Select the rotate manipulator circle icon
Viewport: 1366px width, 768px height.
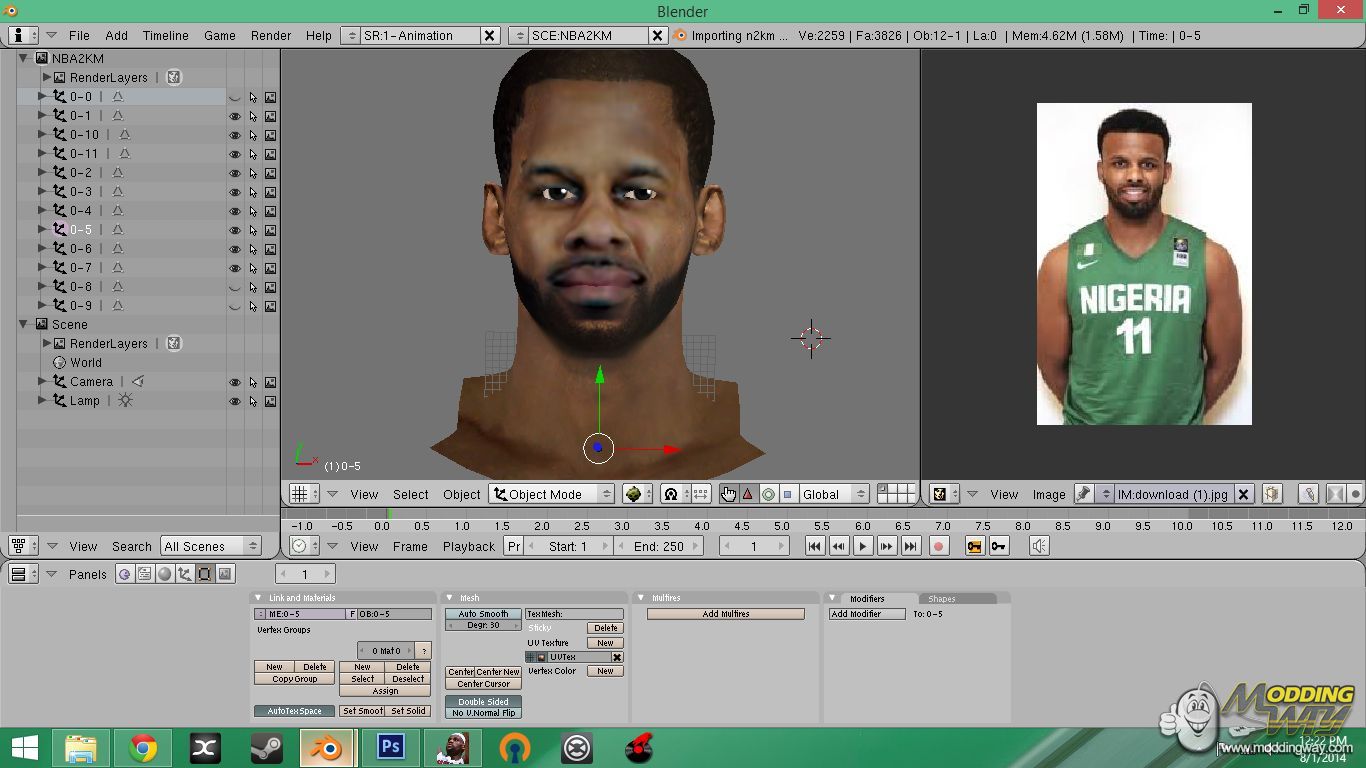coord(768,494)
